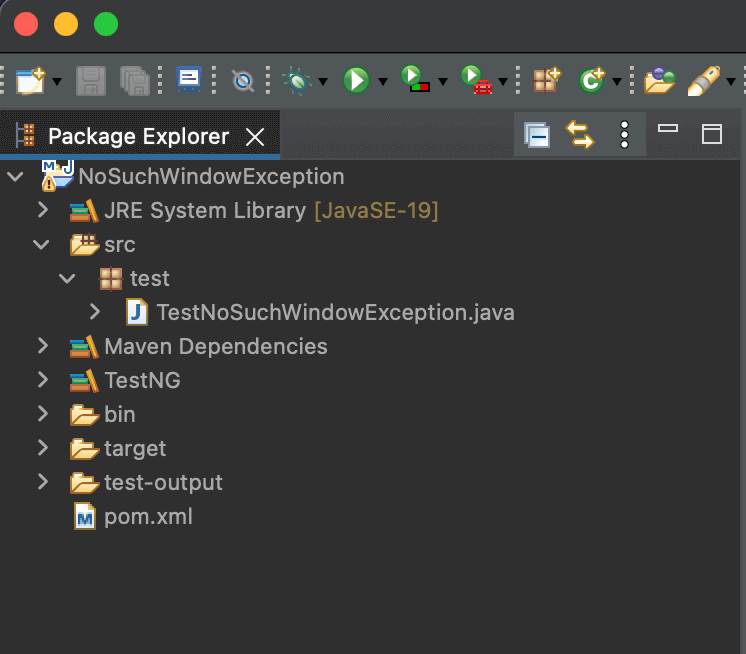The width and height of the screenshot is (746, 654).
Task: Click the Open Type folder icon
Action: coord(659,80)
